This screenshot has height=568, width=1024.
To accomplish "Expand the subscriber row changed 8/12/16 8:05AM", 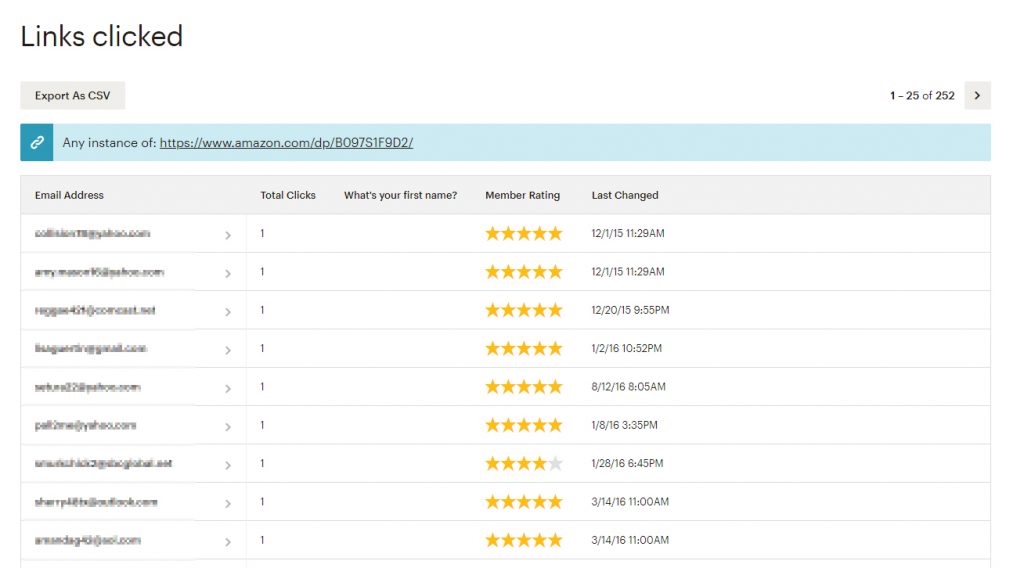I will click(228, 388).
